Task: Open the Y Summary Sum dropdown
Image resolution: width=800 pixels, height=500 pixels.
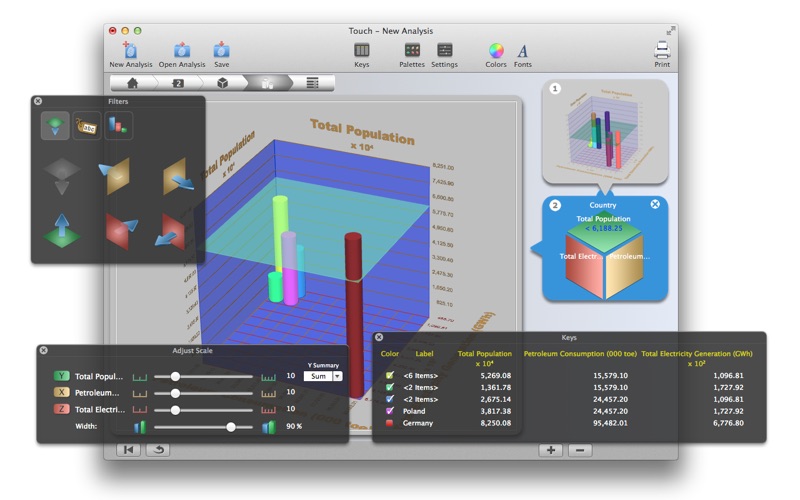Action: (323, 376)
